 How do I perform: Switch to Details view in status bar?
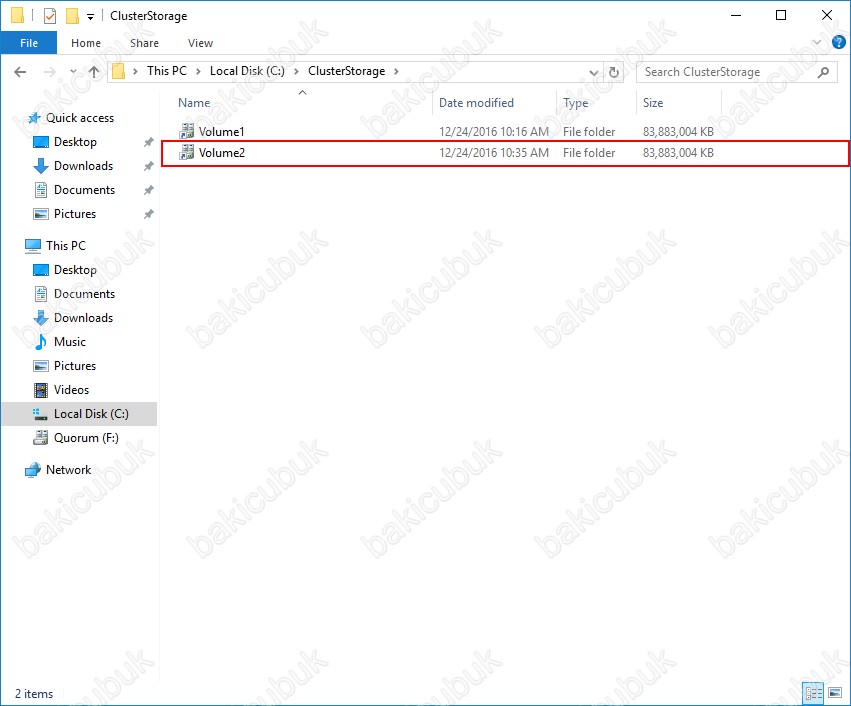point(814,693)
